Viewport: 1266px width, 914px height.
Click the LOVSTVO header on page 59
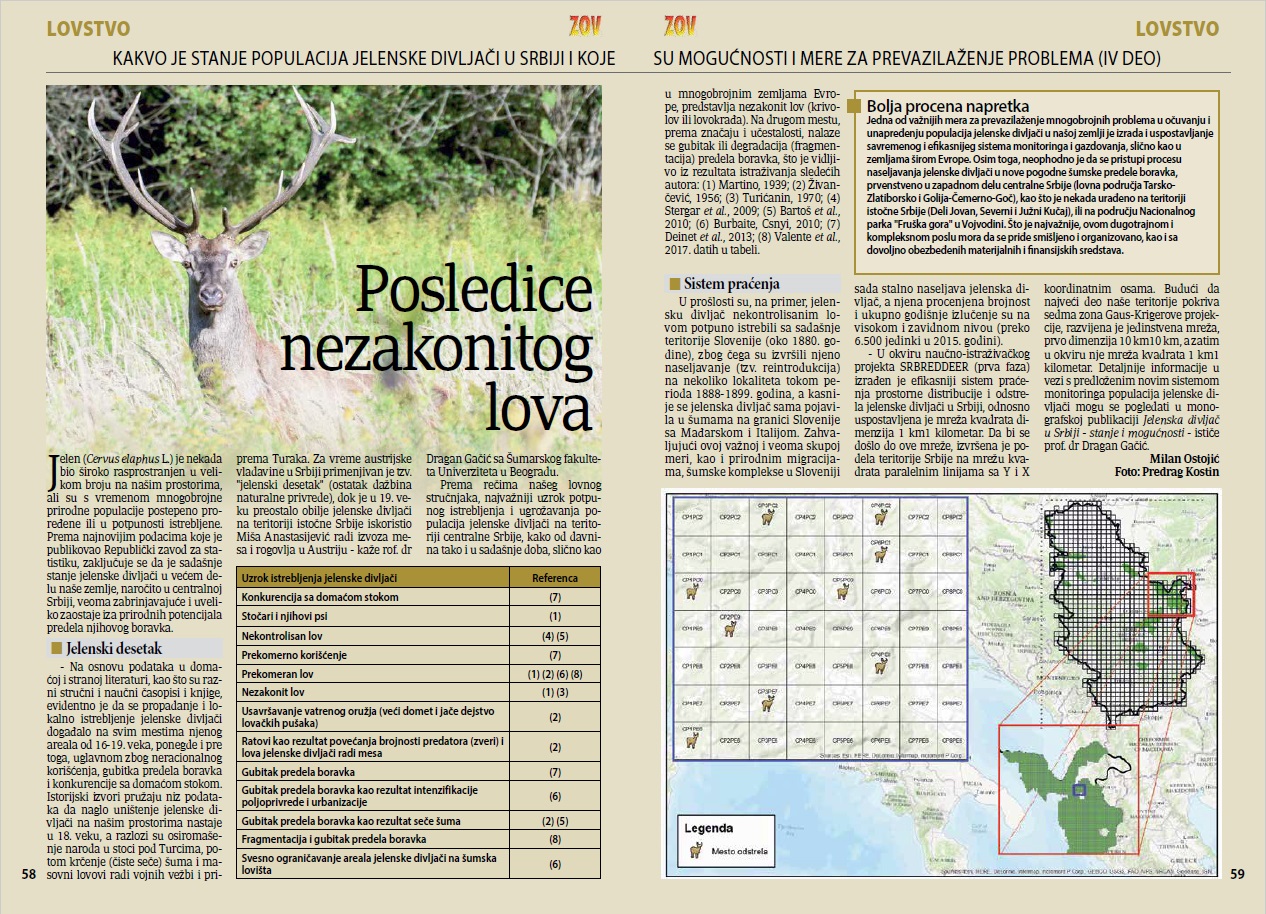point(1177,28)
